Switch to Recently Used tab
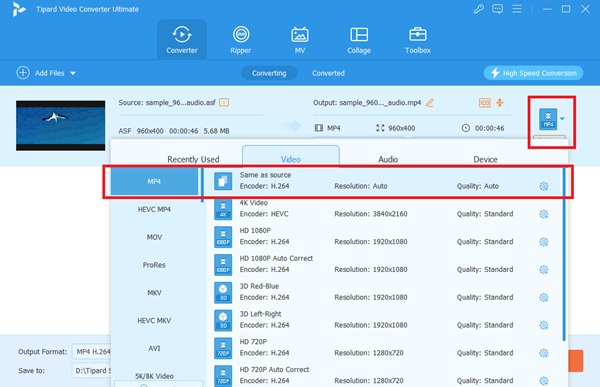This screenshot has width=600, height=387. click(x=193, y=159)
